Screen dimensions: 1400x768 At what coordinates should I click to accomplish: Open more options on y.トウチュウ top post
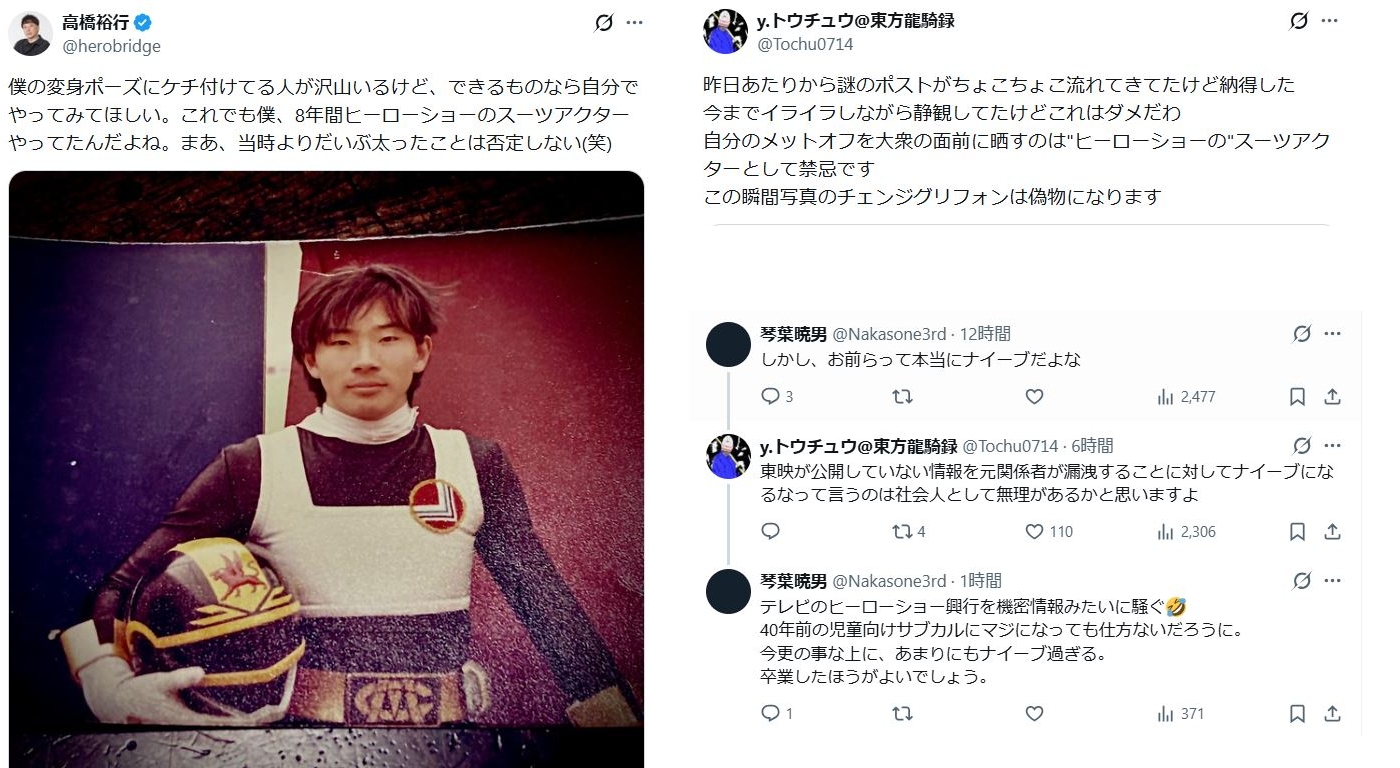click(x=1330, y=20)
